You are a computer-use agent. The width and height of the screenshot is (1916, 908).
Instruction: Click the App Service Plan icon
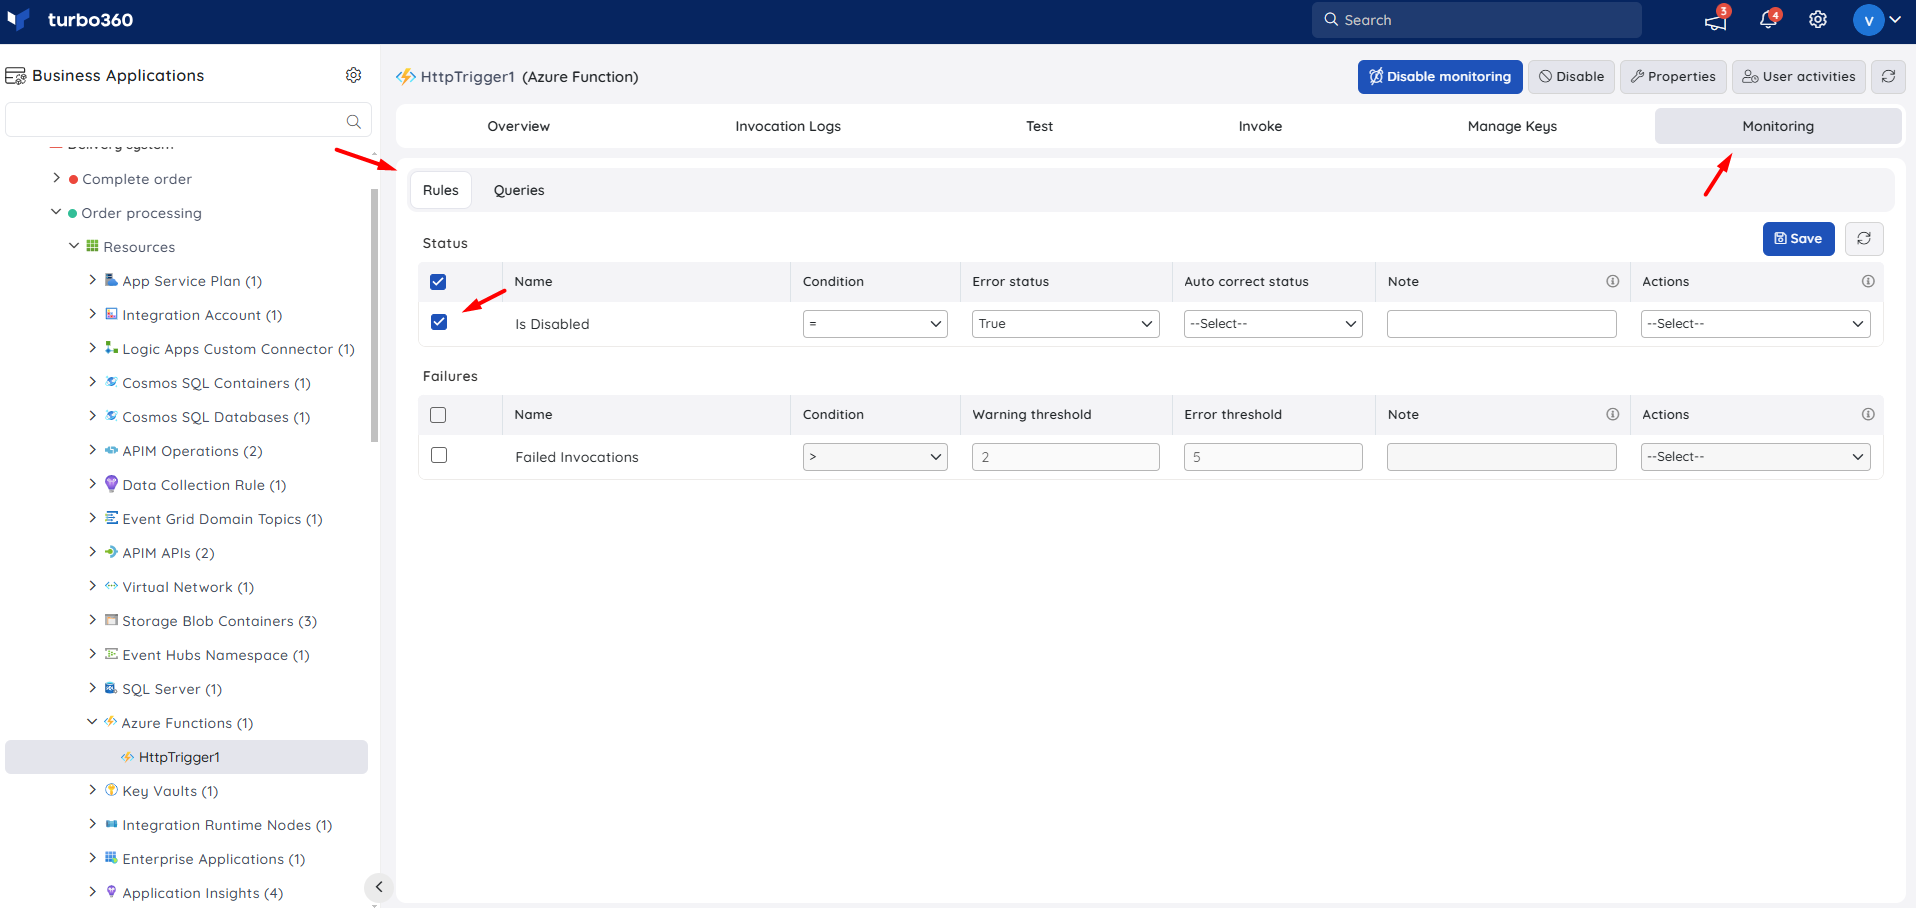click(x=111, y=280)
